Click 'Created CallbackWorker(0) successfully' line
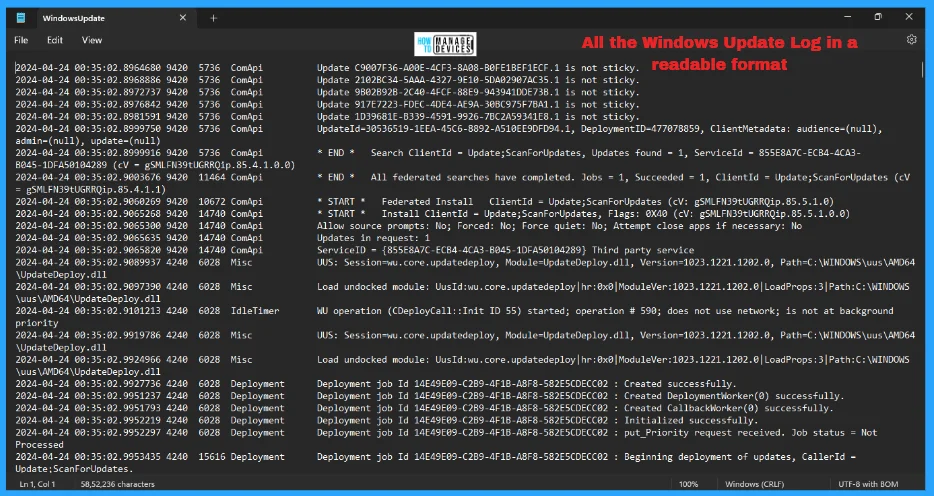 pyautogui.click(x=424, y=408)
